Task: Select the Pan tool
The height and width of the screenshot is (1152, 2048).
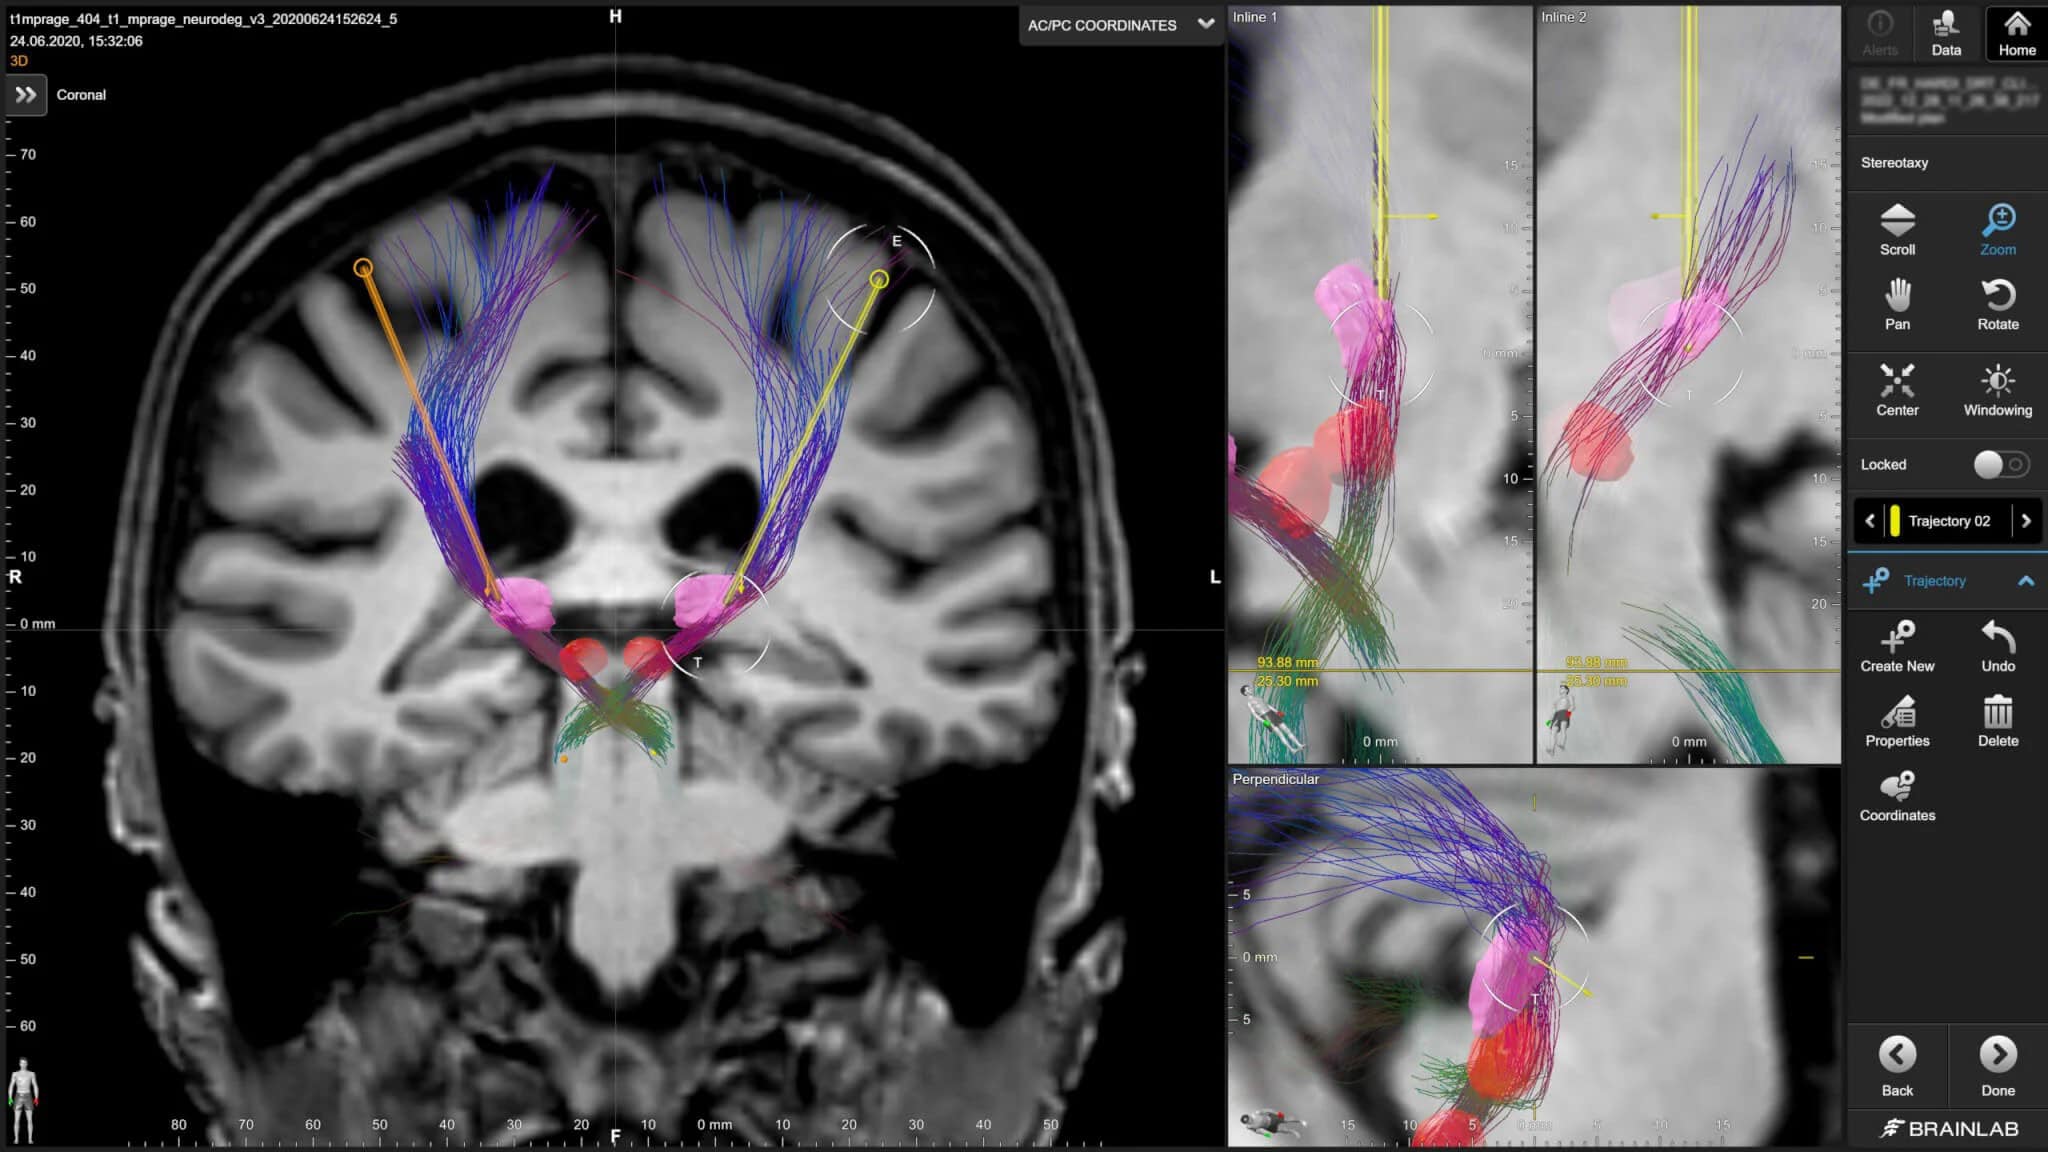Action: click(x=1896, y=305)
